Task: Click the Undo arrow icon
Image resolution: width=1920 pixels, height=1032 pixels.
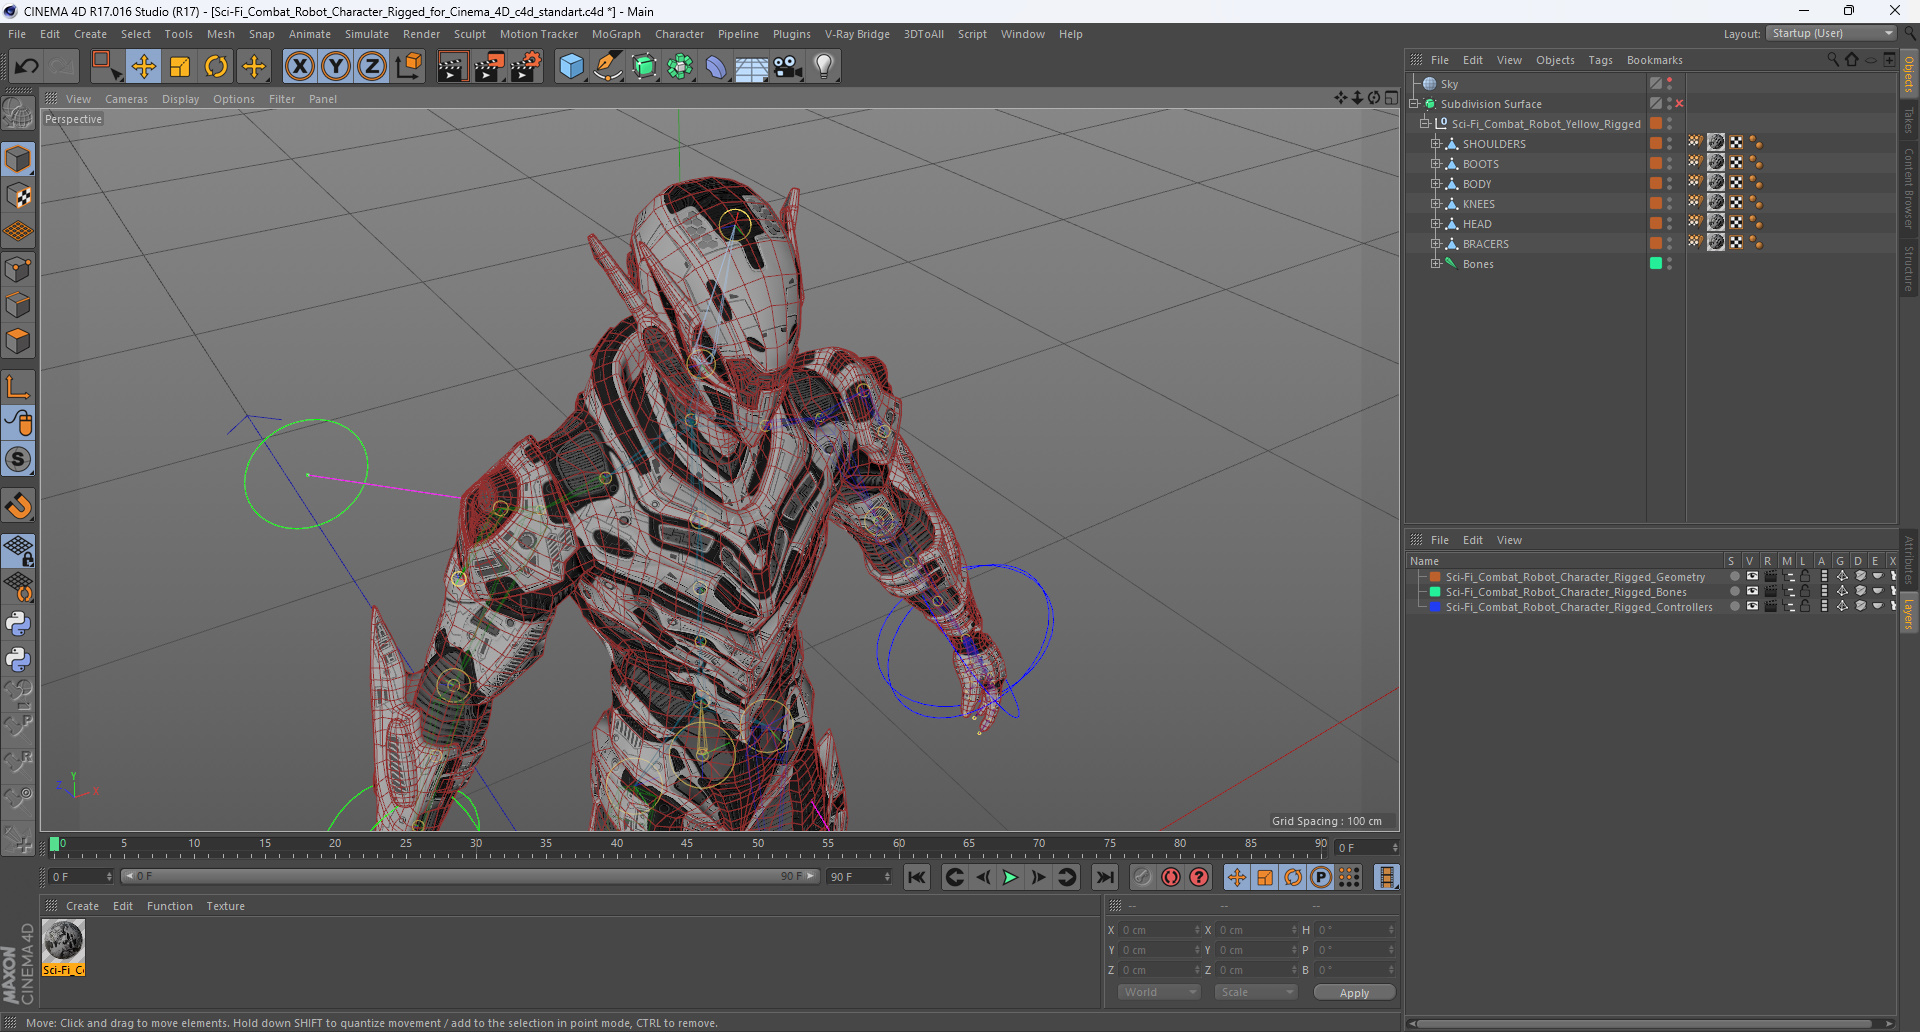Action: click(26, 67)
